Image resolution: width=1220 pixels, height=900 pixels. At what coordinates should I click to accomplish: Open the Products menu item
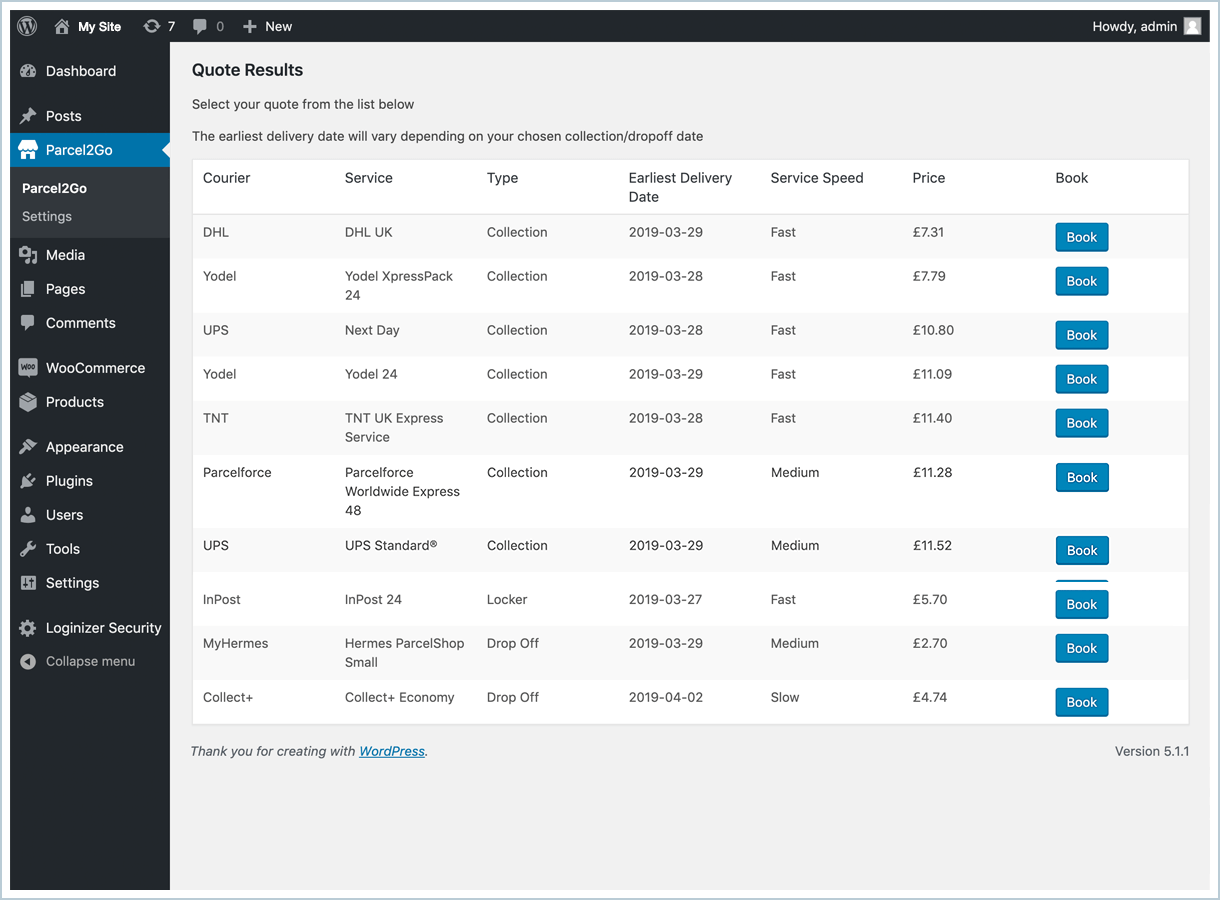74,402
